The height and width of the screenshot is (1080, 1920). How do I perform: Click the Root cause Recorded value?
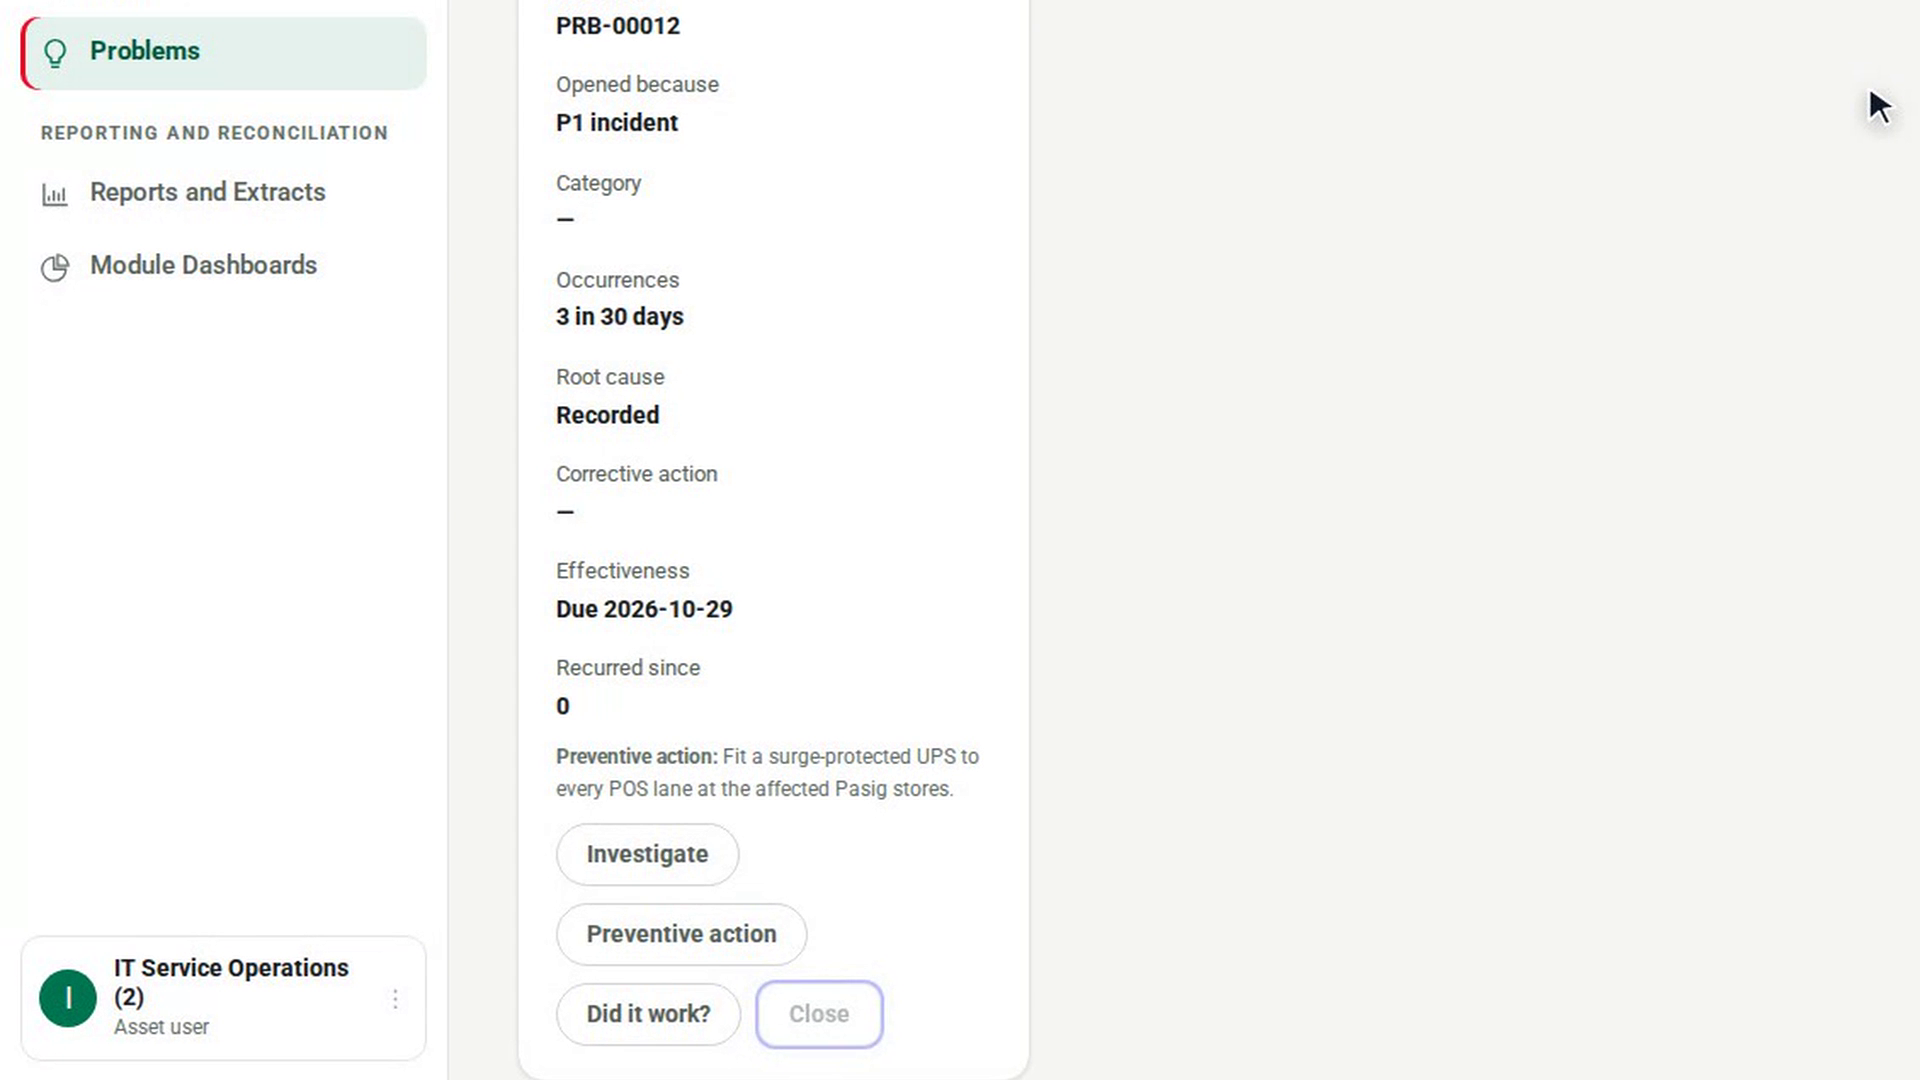pos(607,415)
